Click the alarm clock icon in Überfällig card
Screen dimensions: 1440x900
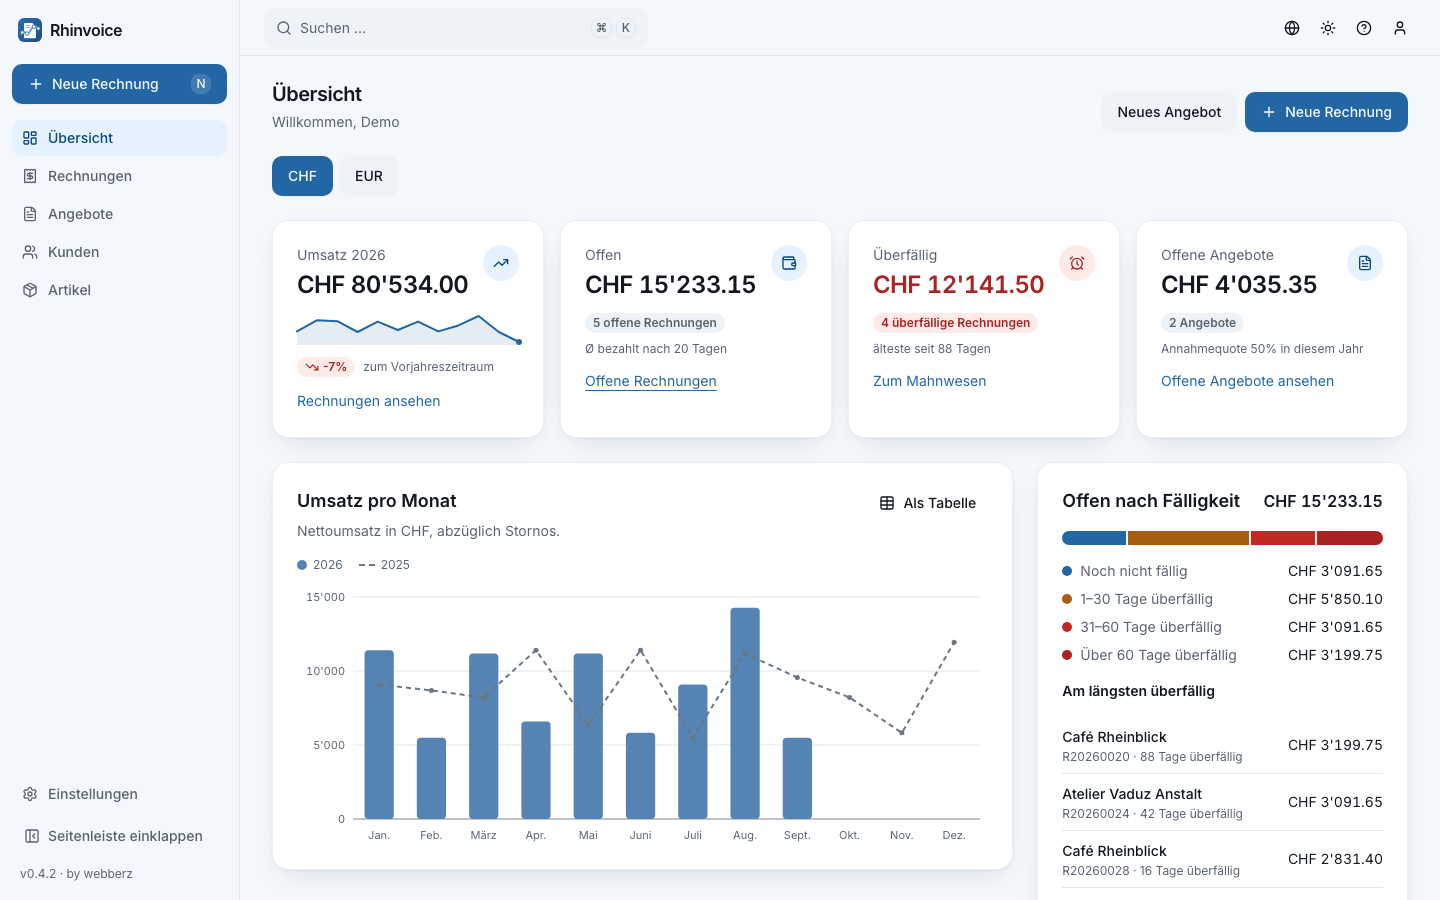[x=1077, y=263]
